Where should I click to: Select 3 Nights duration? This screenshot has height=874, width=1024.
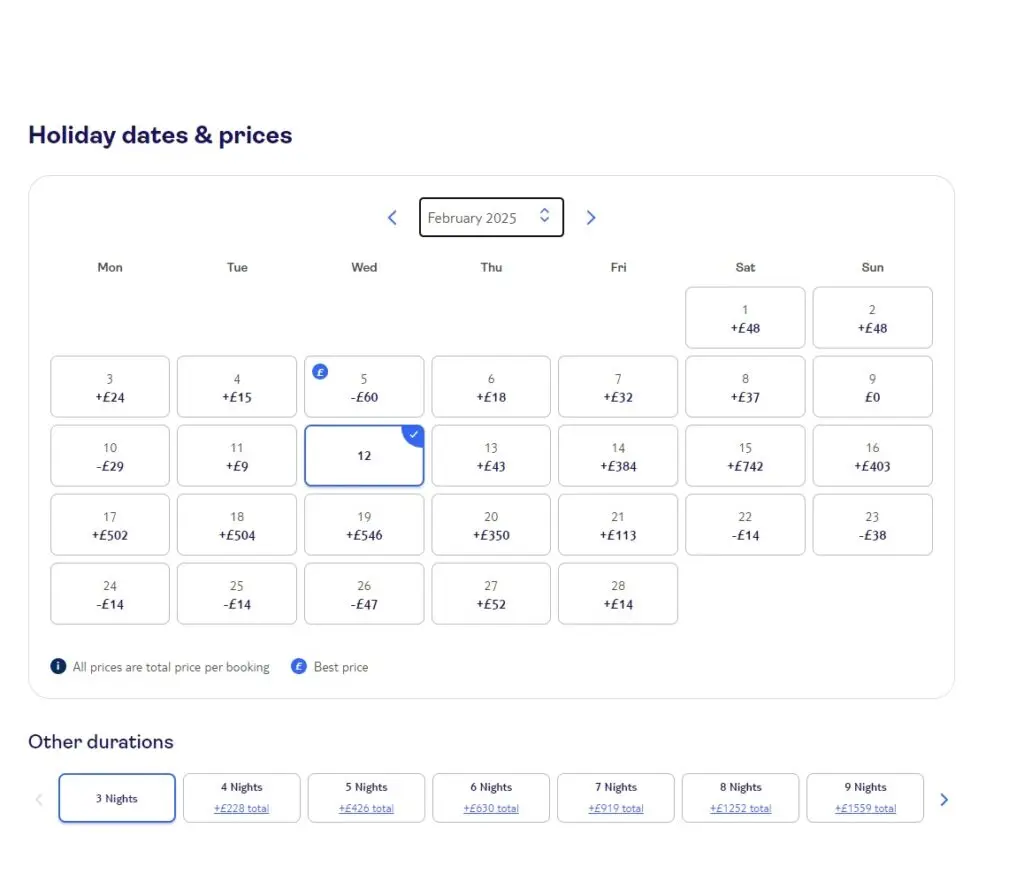(117, 798)
